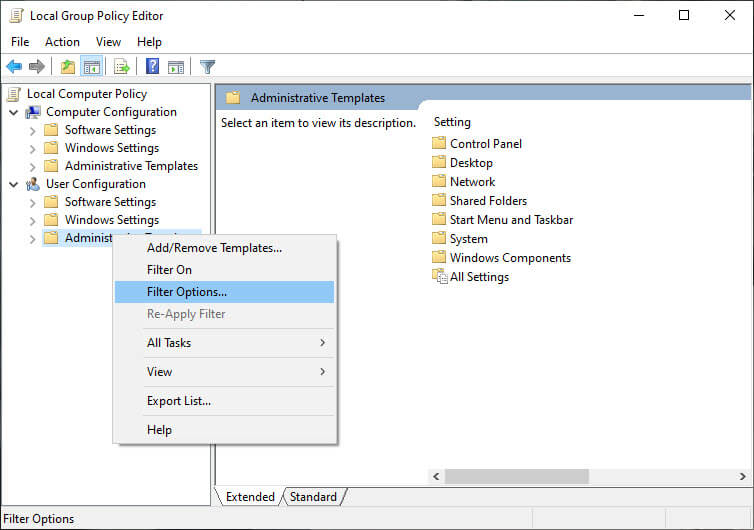
Task: Minimize the Local Group Policy Editor window
Action: (x=639, y=15)
